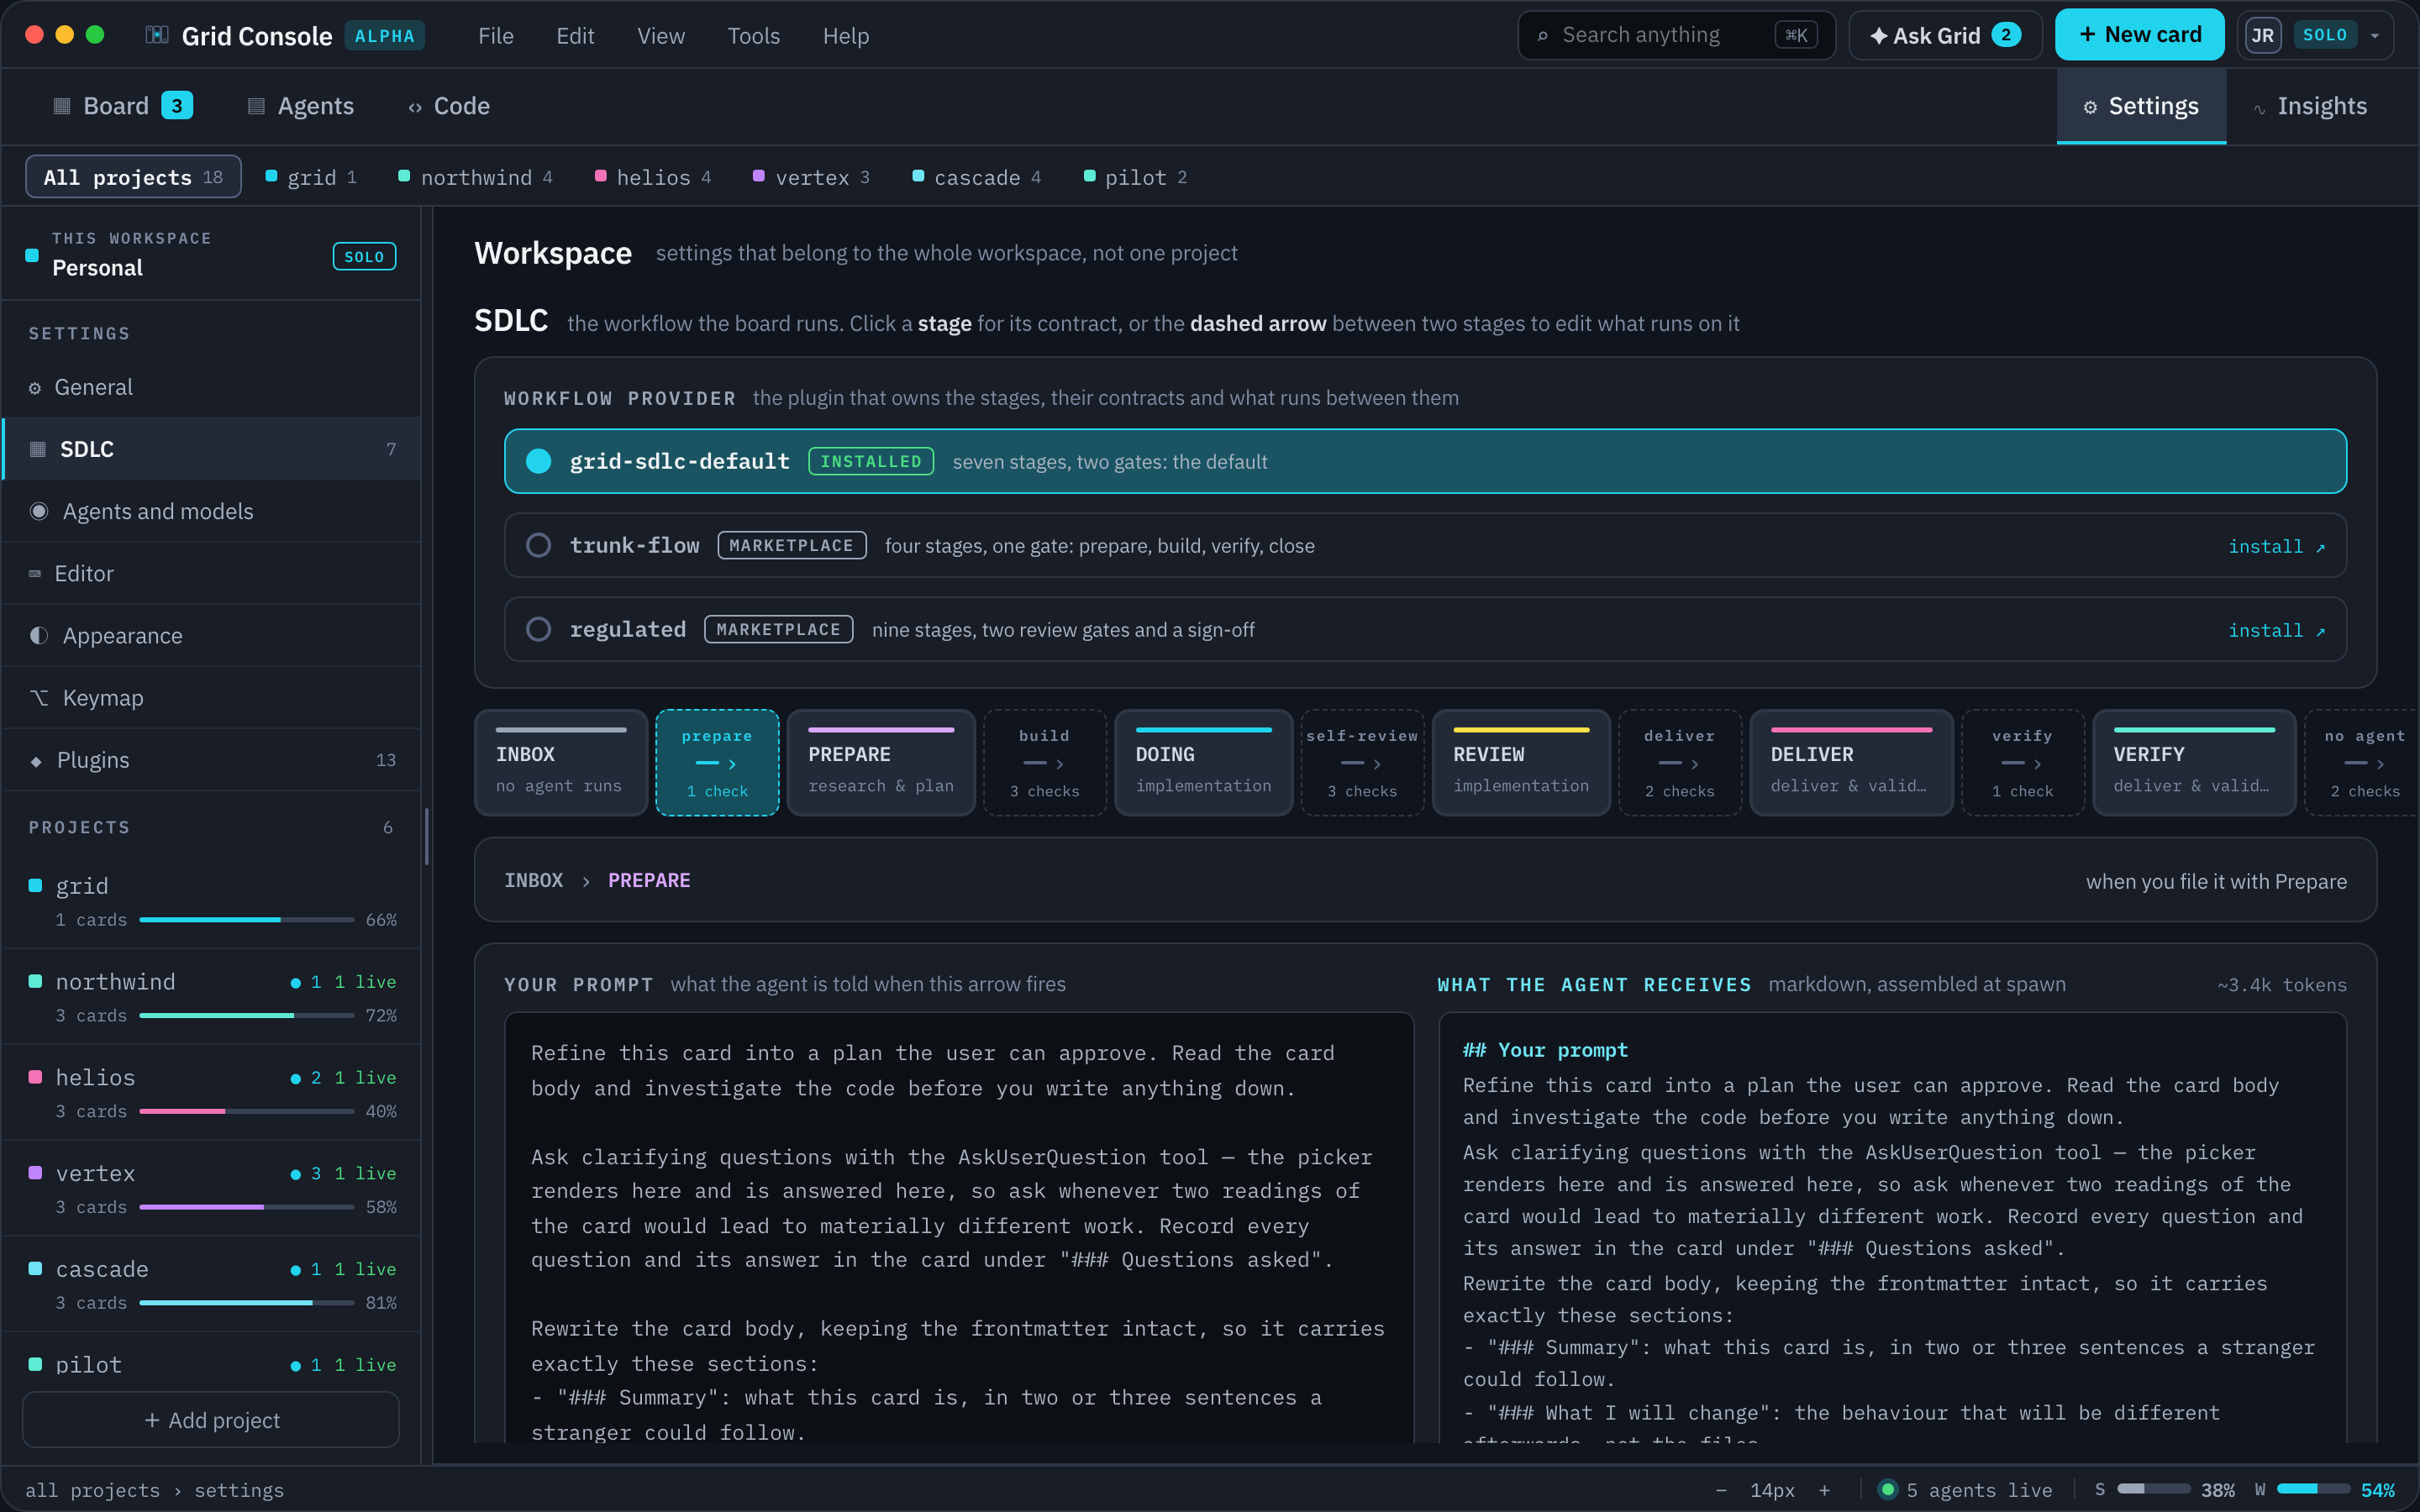Select the prepare dashed arrow transition
The height and width of the screenshot is (1512, 2420).
[717, 763]
